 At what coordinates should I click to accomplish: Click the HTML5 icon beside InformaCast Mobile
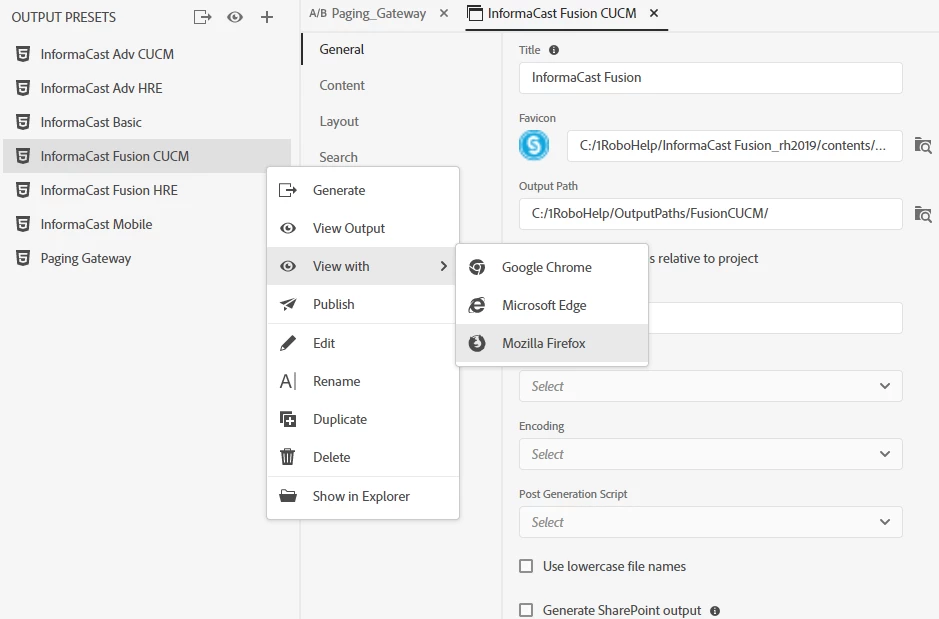[23, 224]
